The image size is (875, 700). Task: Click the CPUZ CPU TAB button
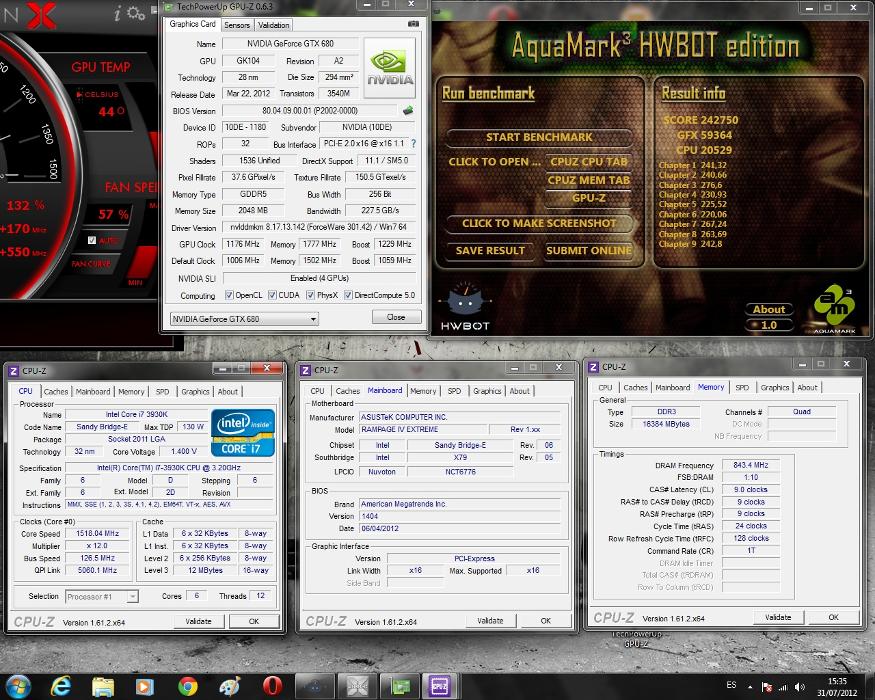pyautogui.click(x=589, y=161)
